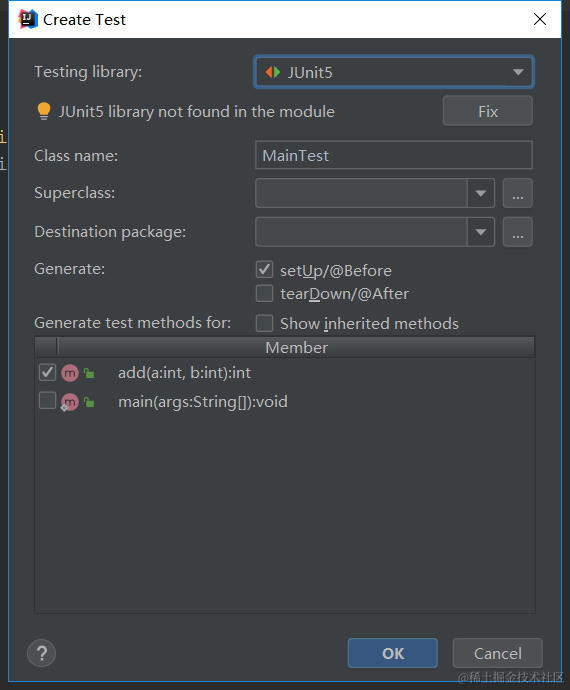Viewport: 570px width, 690px height.
Task: Expand the Superclass dropdown arrow
Action: [481, 193]
